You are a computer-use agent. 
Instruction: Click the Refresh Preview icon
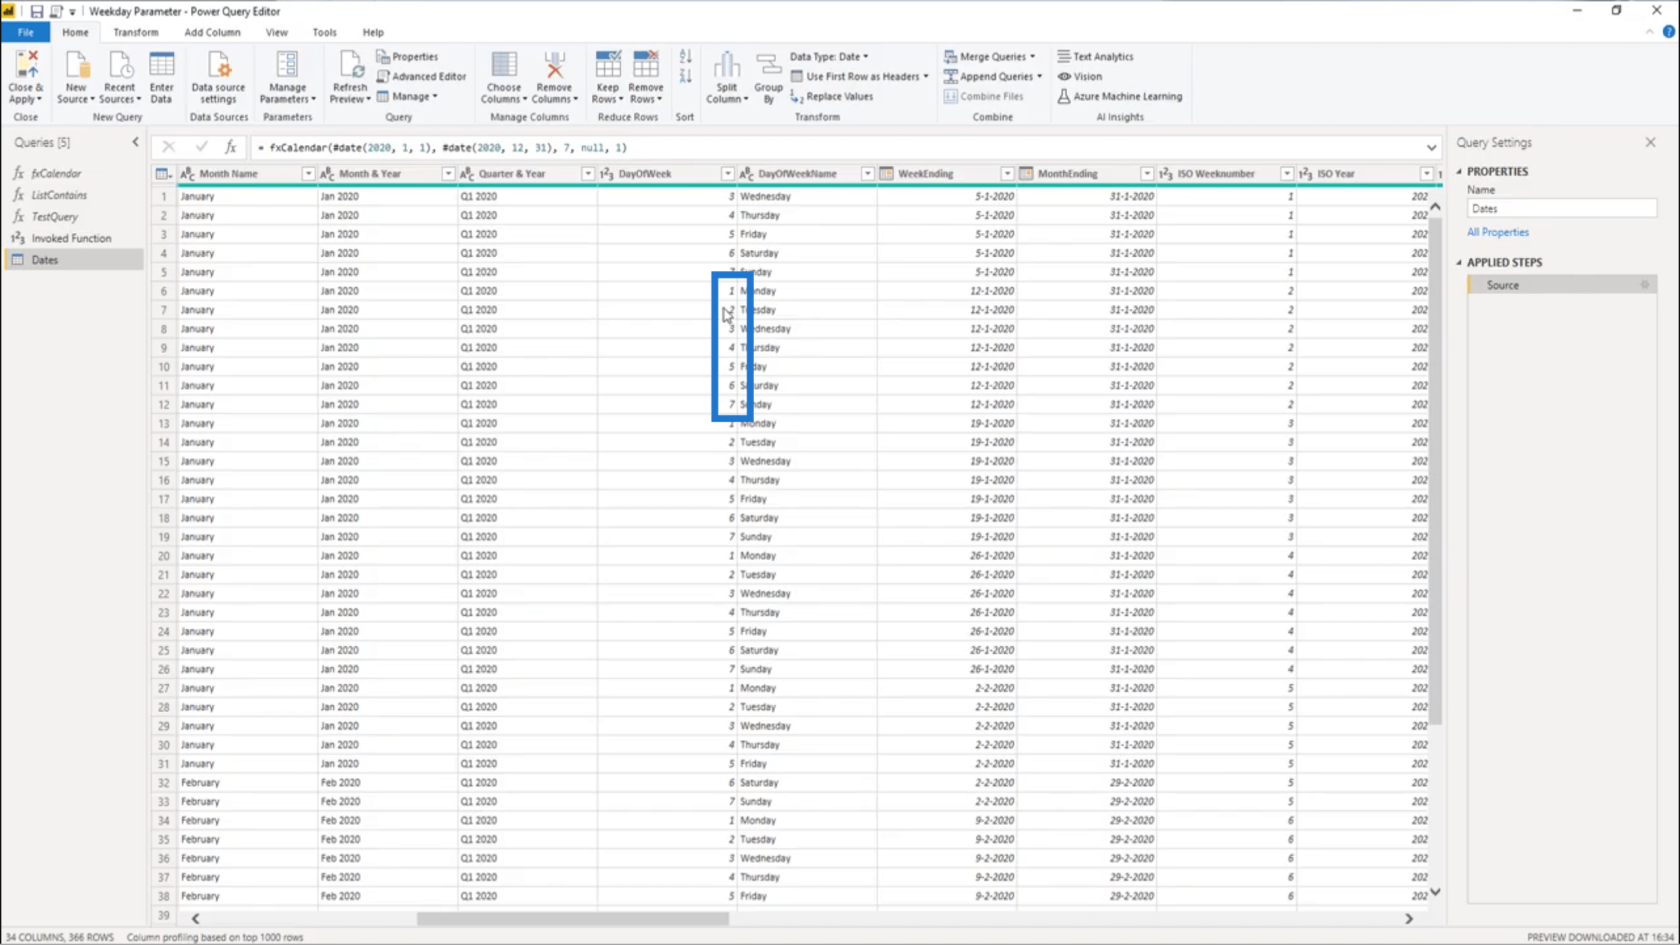click(350, 66)
